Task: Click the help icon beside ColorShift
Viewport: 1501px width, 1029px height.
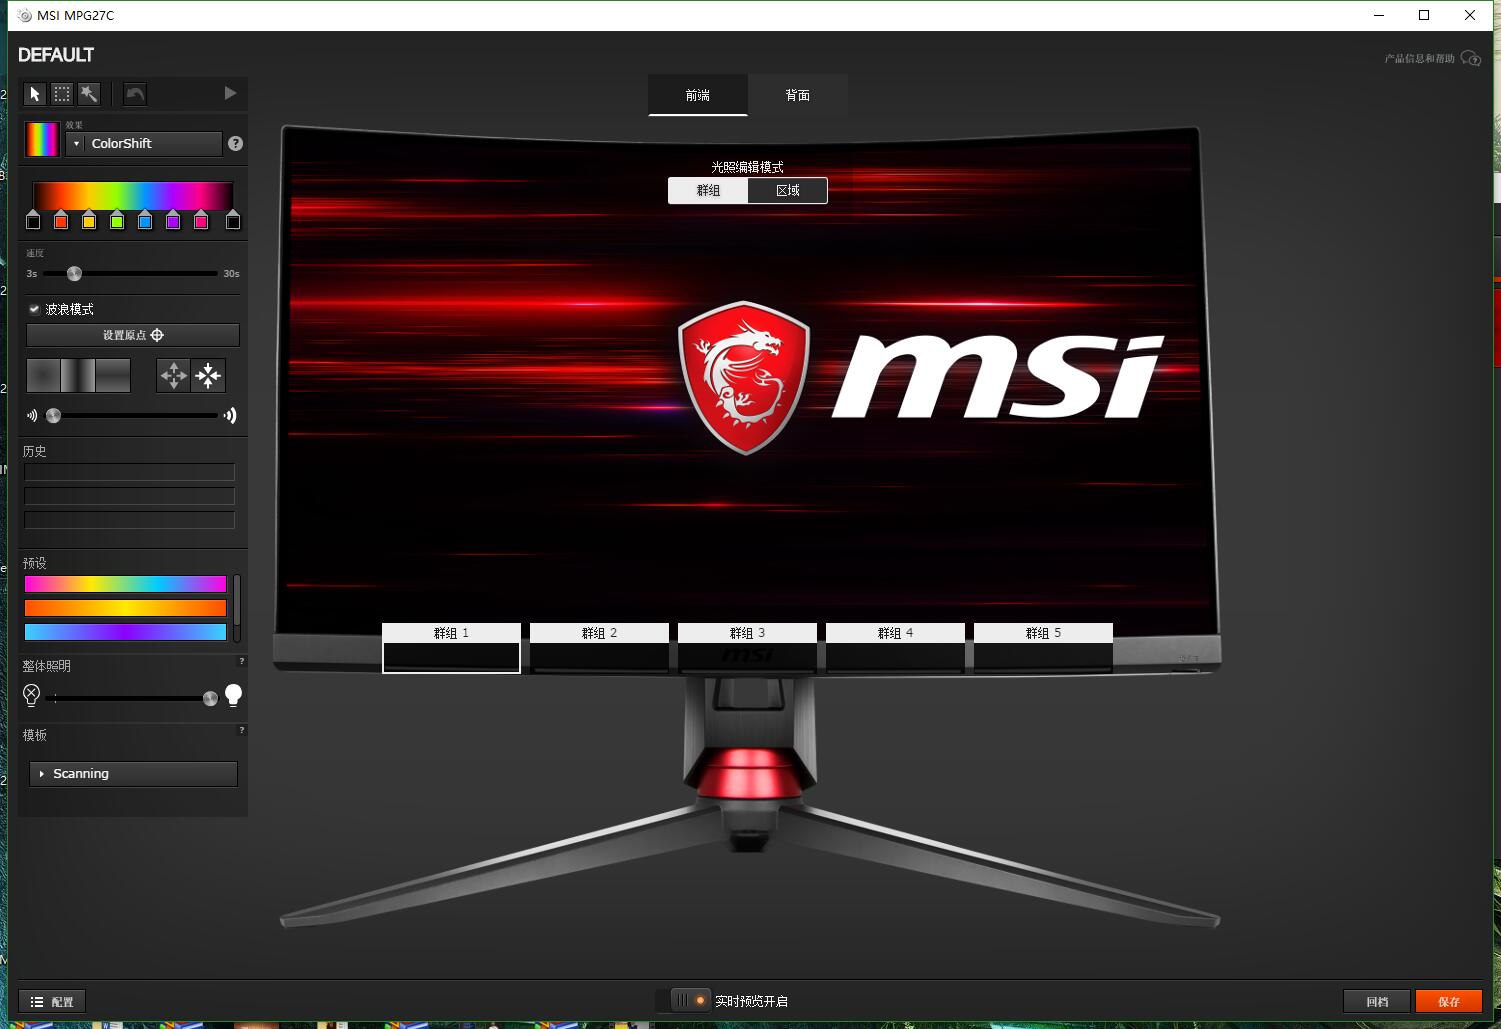Action: point(235,144)
